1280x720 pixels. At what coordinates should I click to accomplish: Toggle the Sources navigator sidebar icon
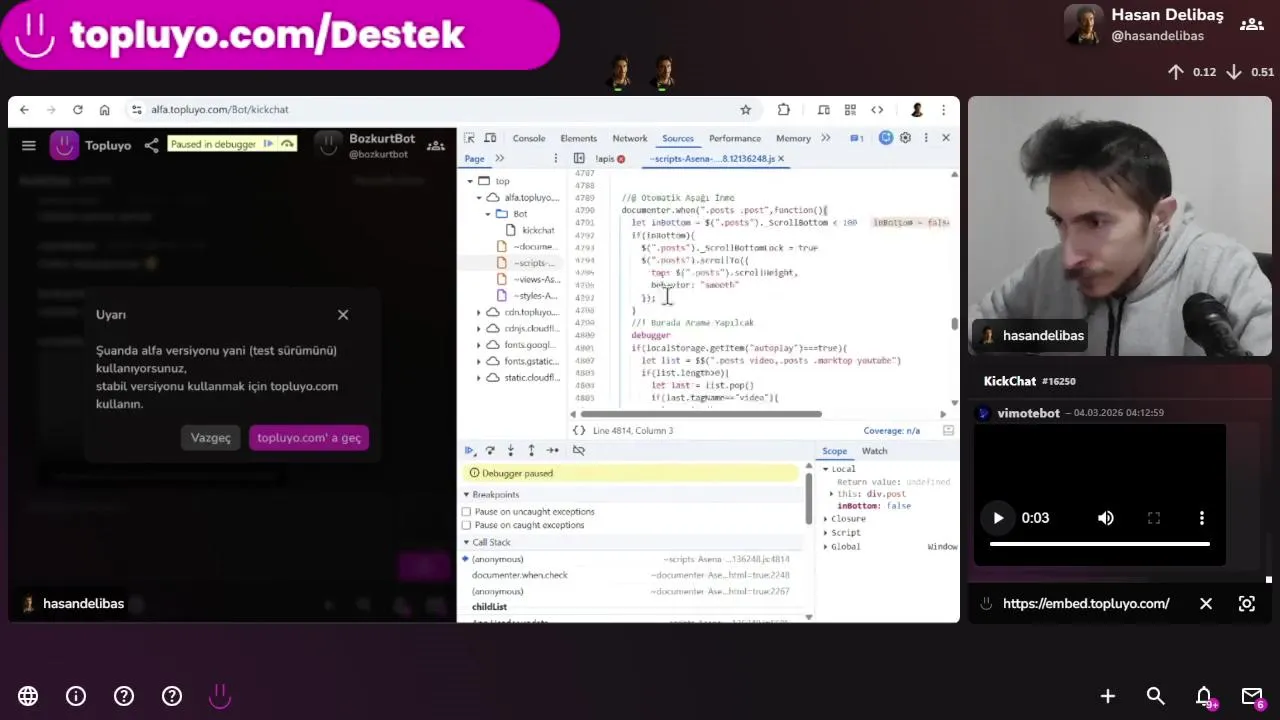[579, 159]
